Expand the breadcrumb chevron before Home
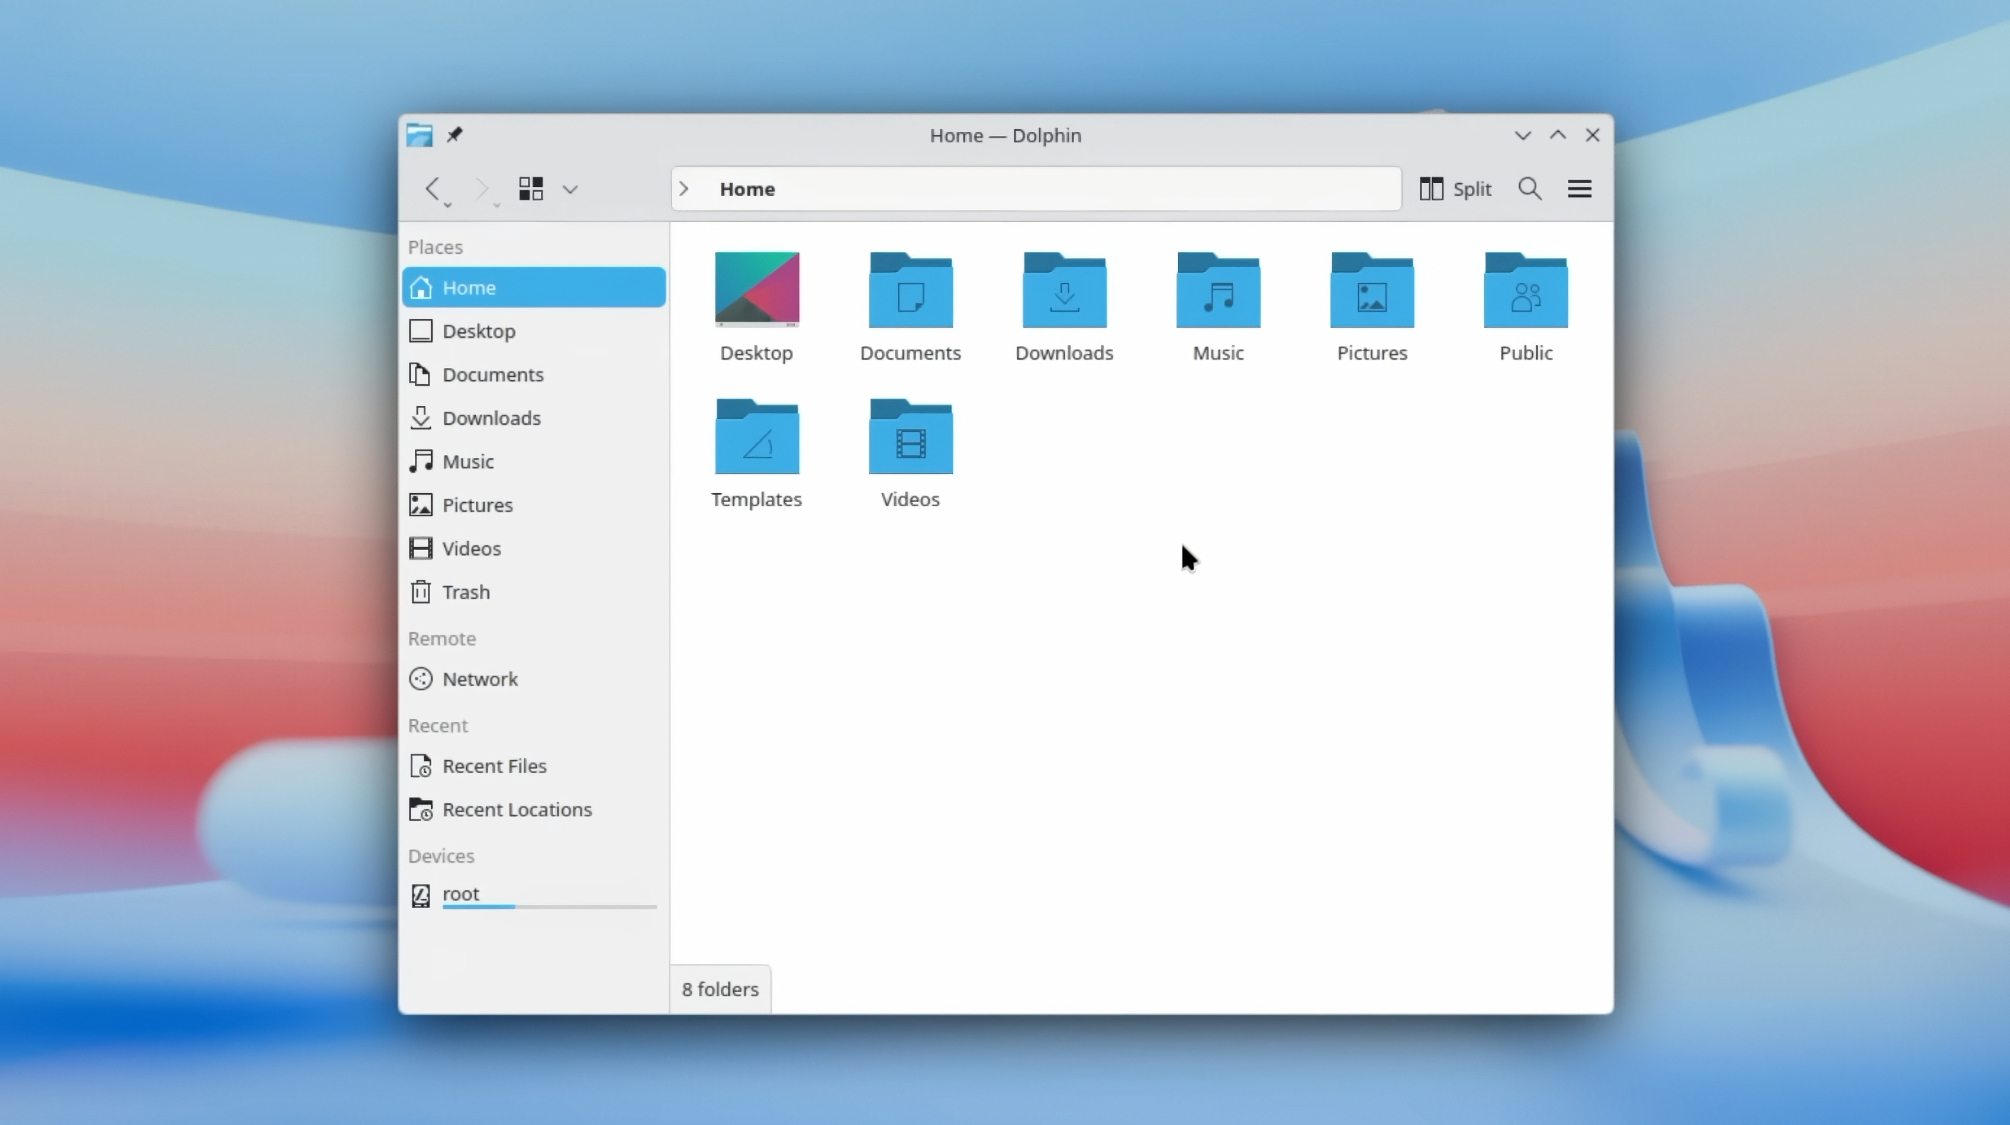This screenshot has height=1125, width=2010. 684,189
